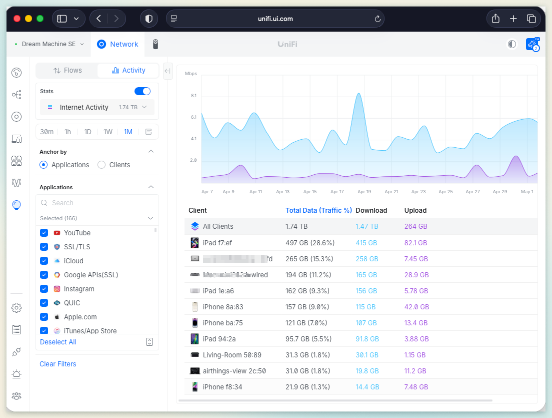Open the Dashboard icon in left sidebar

pos(17,73)
